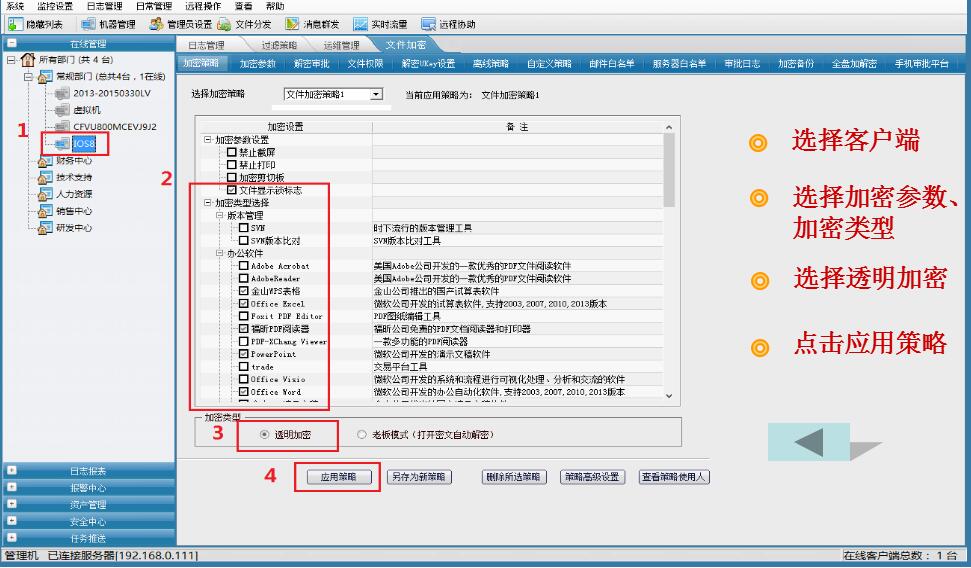Click computer icon beside IOS8
Screen dimensions: 971x568
pyautogui.click(x=62, y=143)
